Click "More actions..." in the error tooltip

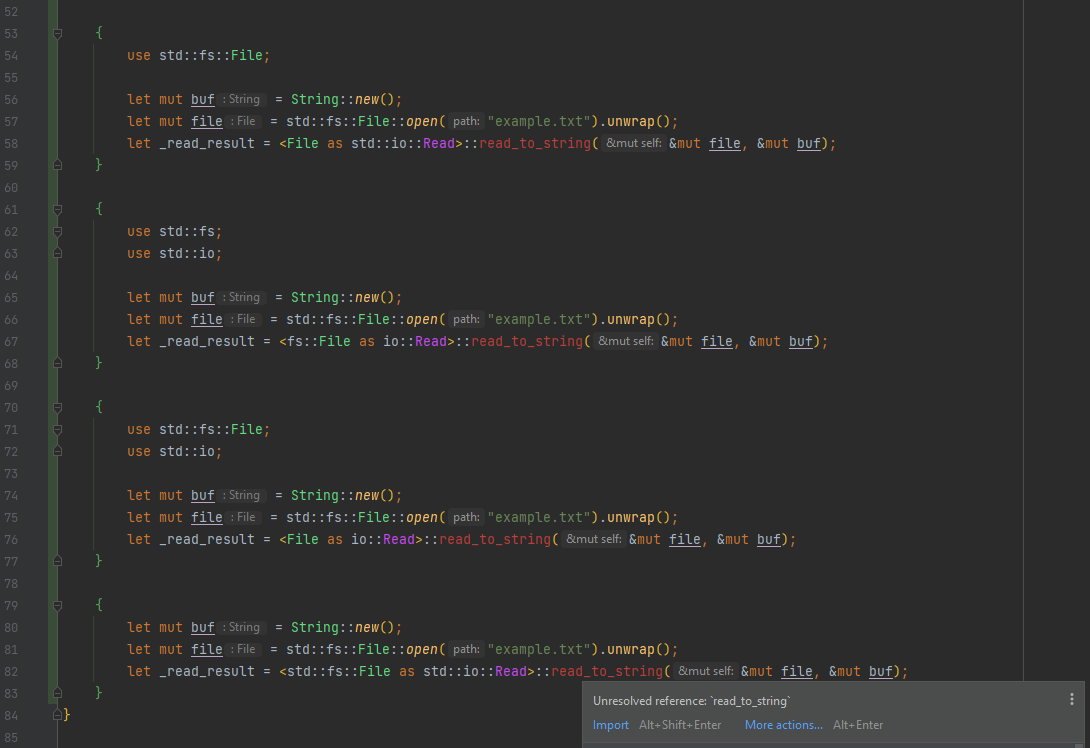(782, 725)
